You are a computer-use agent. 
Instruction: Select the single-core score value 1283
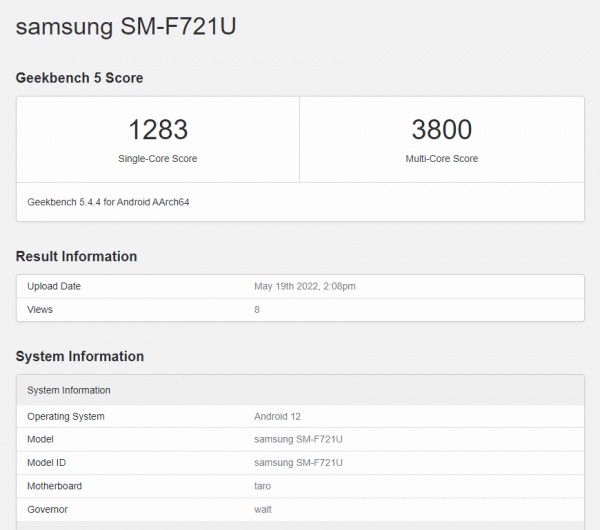[158, 129]
